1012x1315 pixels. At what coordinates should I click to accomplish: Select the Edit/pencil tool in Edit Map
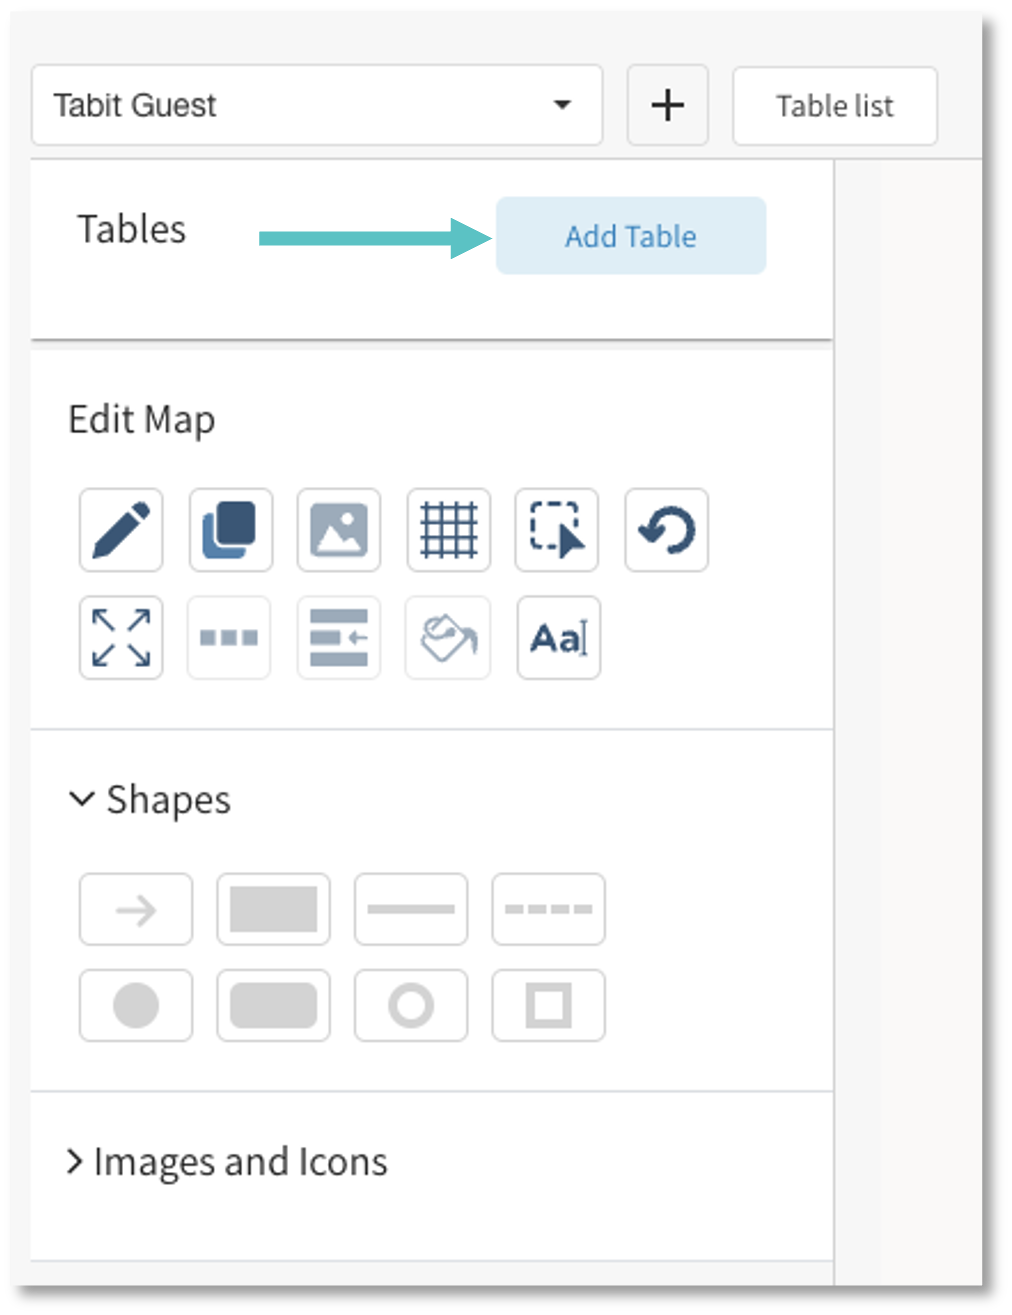(120, 531)
